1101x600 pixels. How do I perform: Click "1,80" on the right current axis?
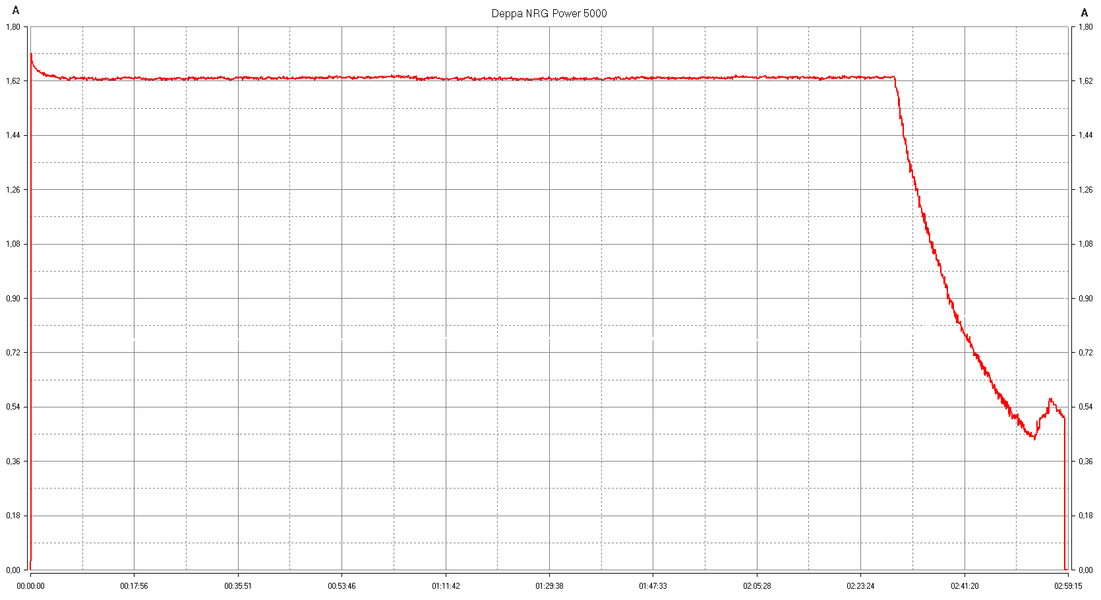(x=1086, y=27)
